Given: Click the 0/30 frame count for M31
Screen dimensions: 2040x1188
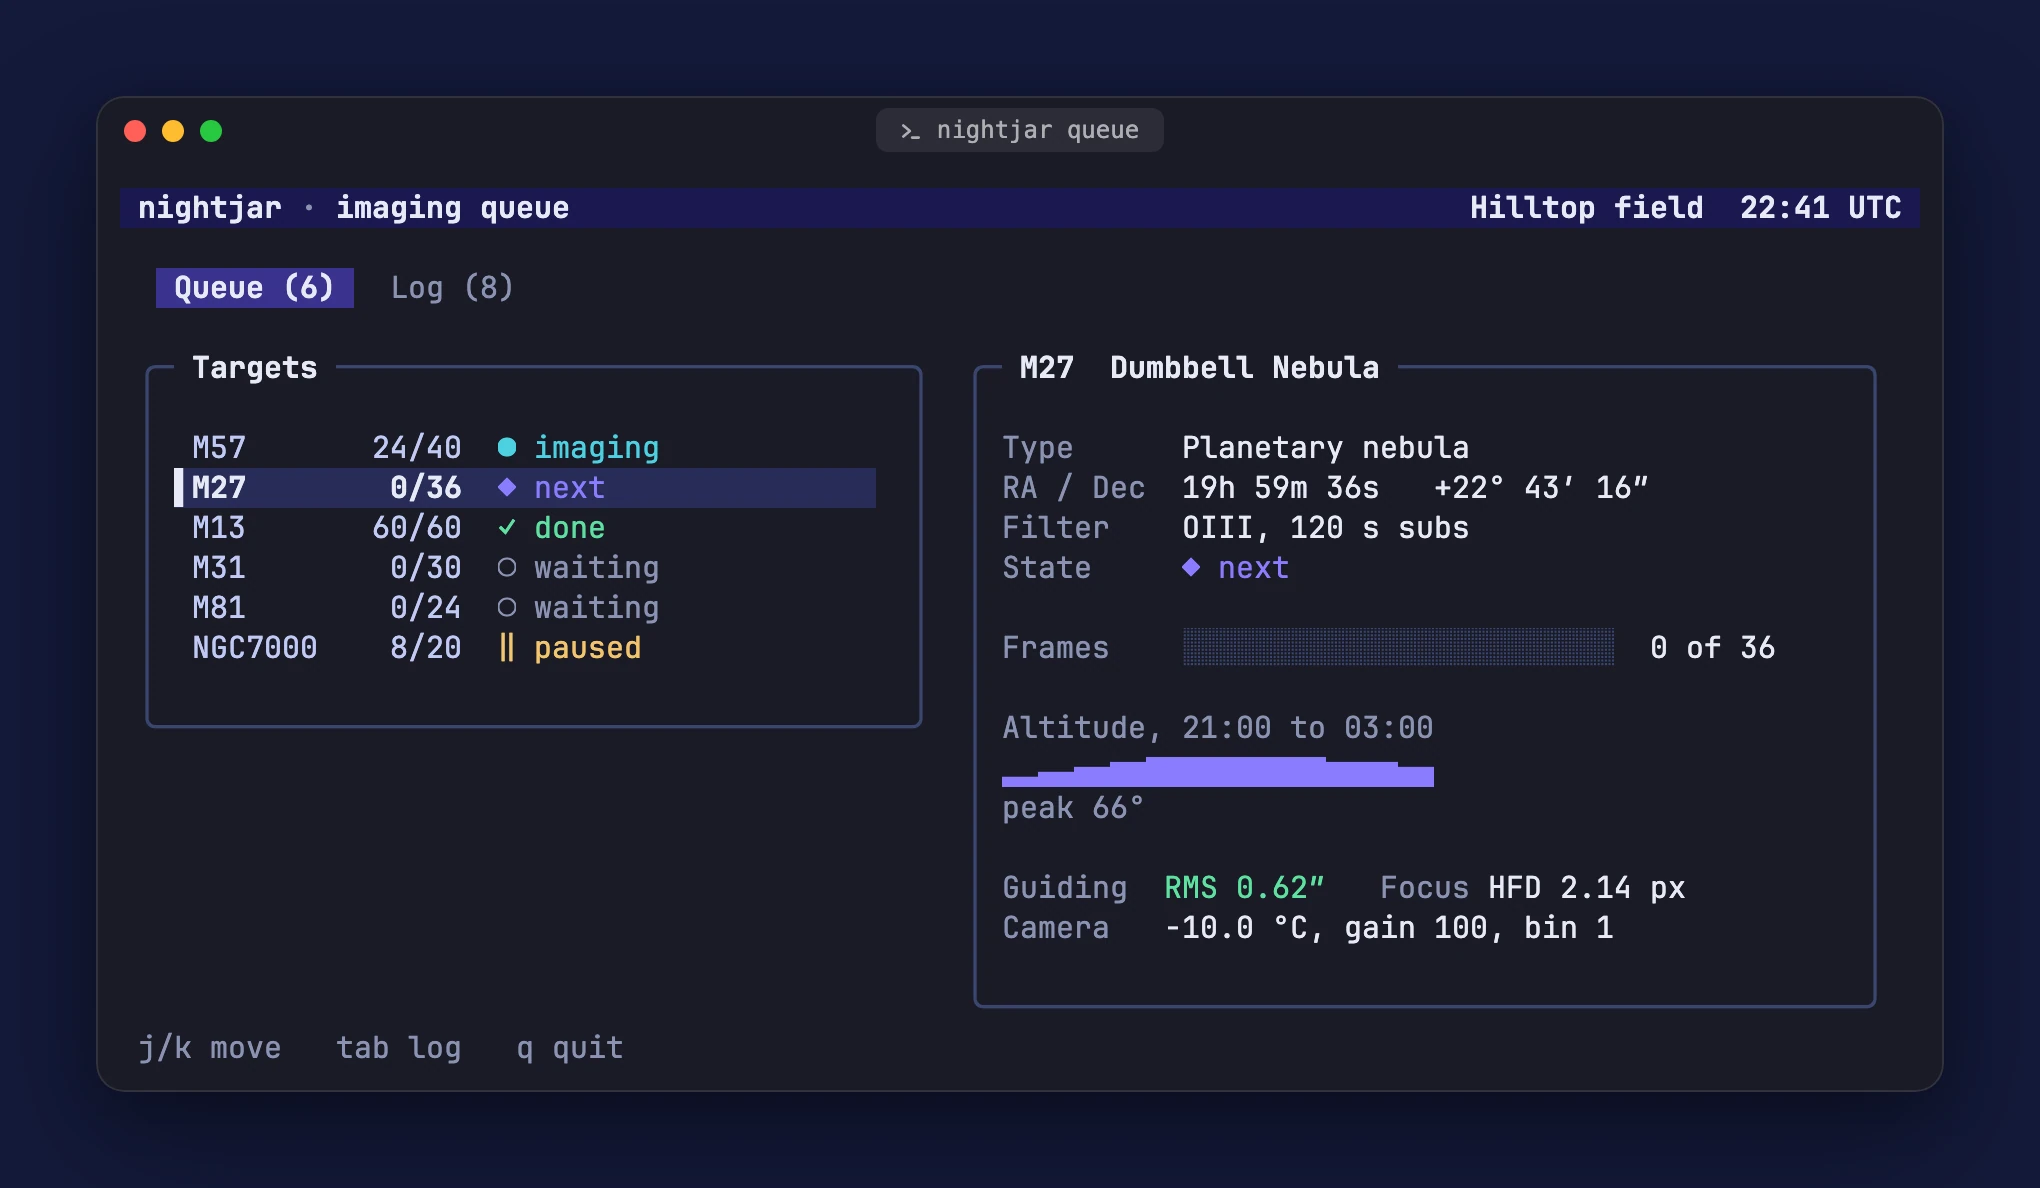Looking at the screenshot, I should coord(426,567).
